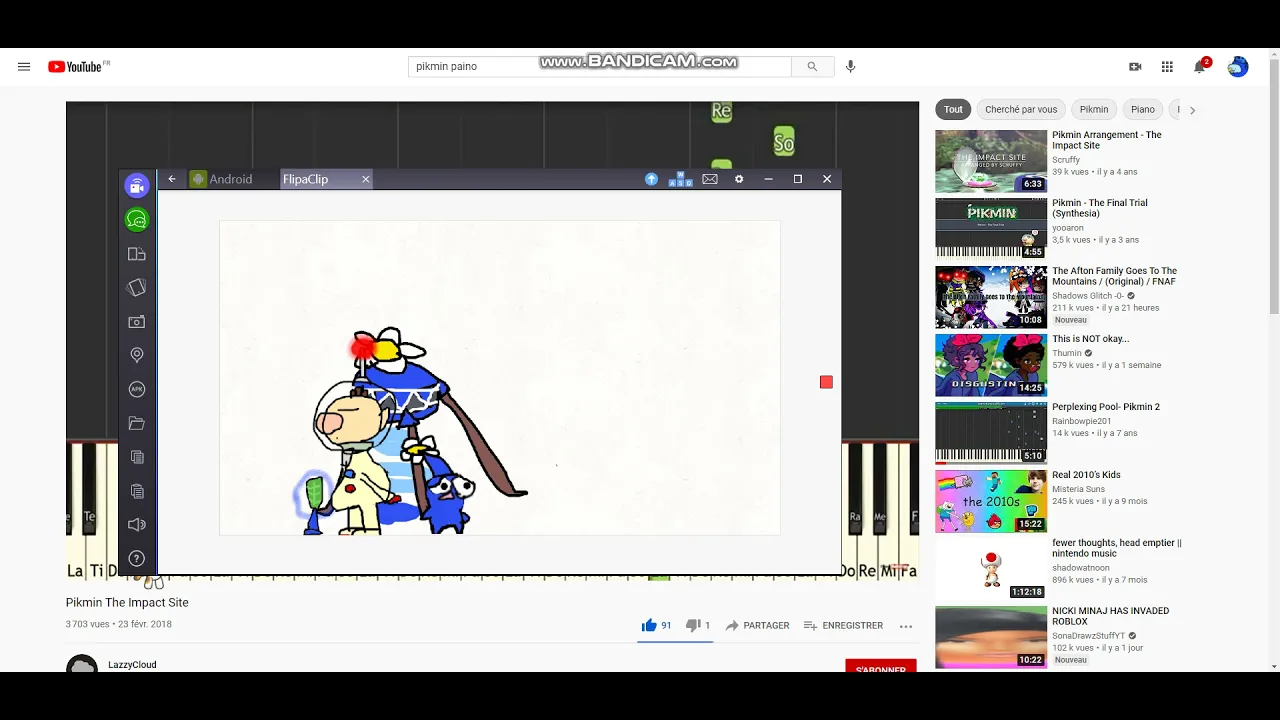1280x720 pixels.
Task: Click the PARTAGER share button
Action: [x=757, y=625]
